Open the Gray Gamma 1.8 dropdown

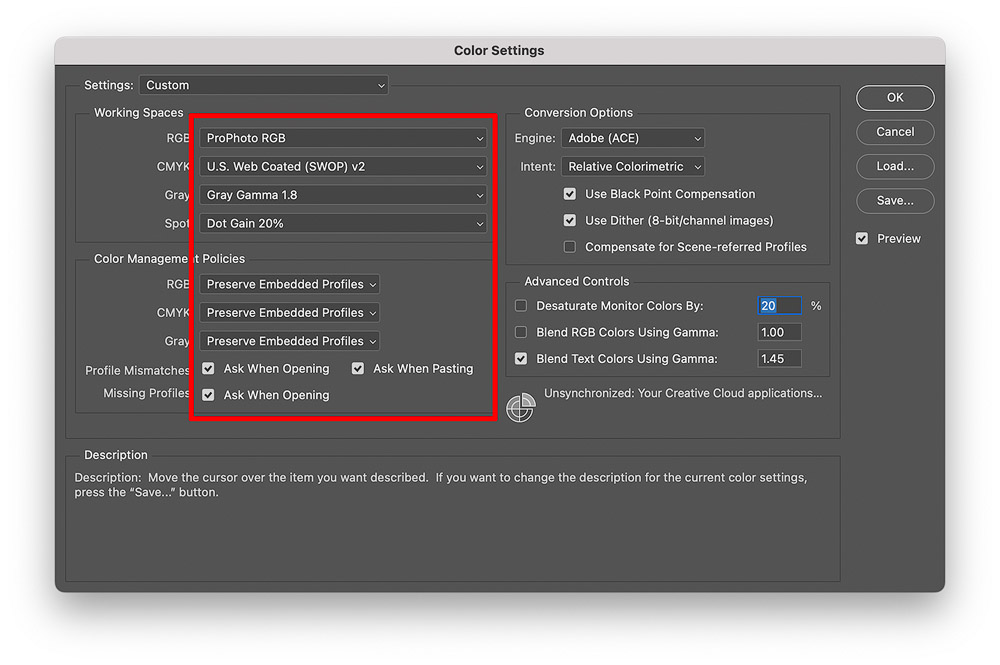point(343,195)
